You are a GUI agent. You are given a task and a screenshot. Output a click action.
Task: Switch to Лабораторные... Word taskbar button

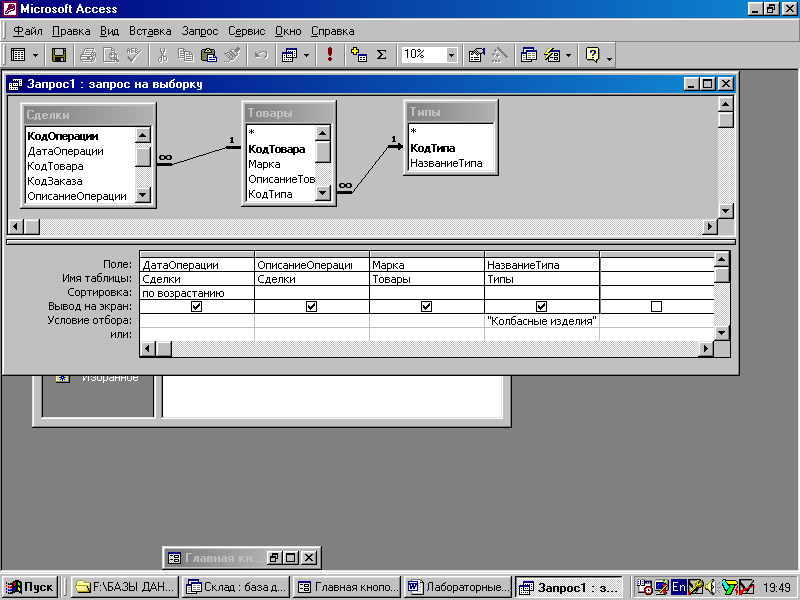pyautogui.click(x=458, y=587)
